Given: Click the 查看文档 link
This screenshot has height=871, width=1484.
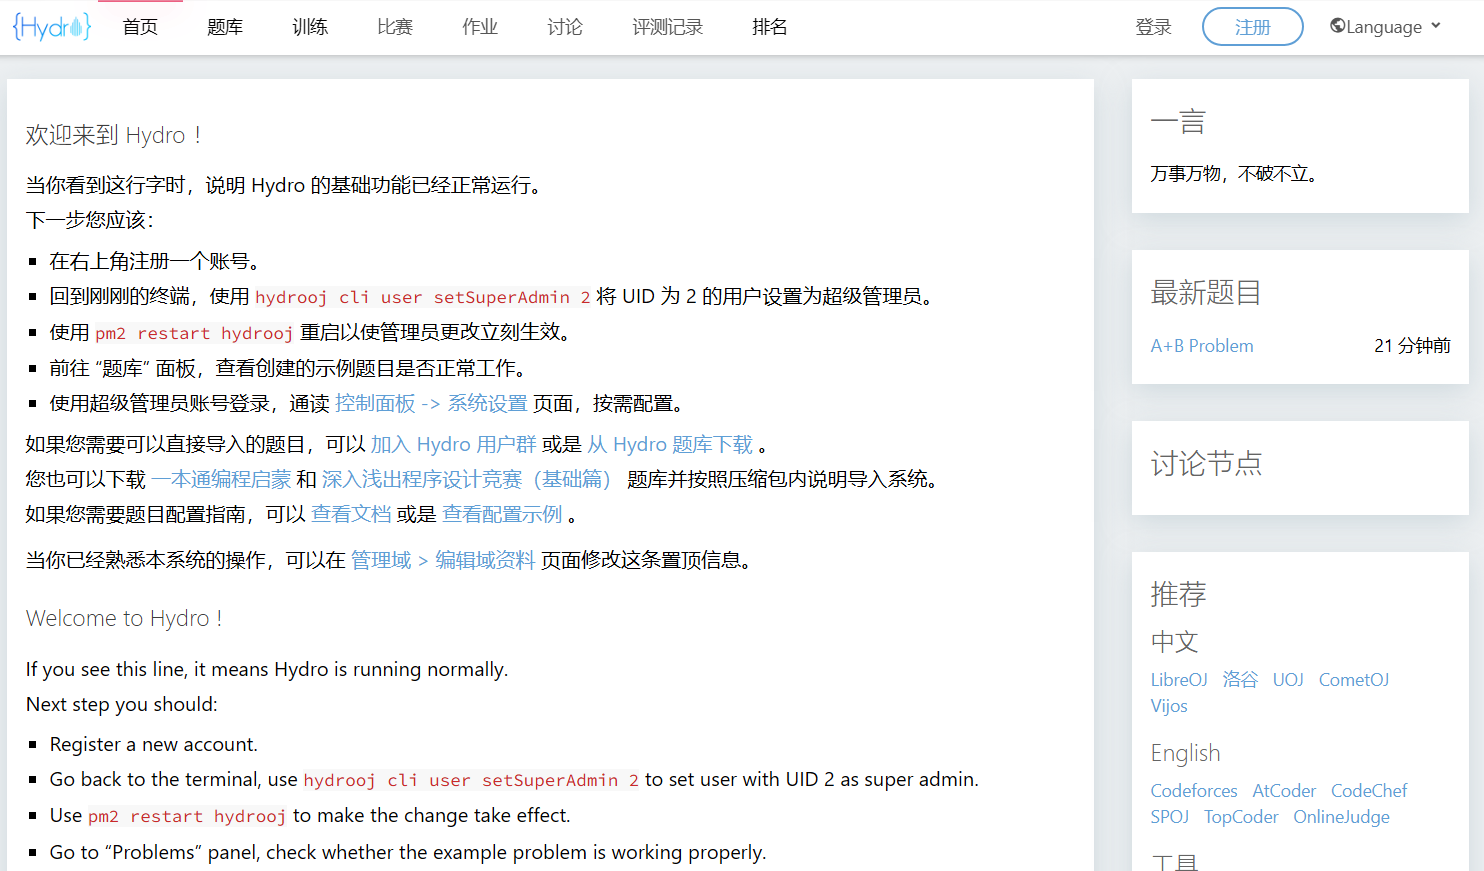Looking at the screenshot, I should (x=351, y=514).
